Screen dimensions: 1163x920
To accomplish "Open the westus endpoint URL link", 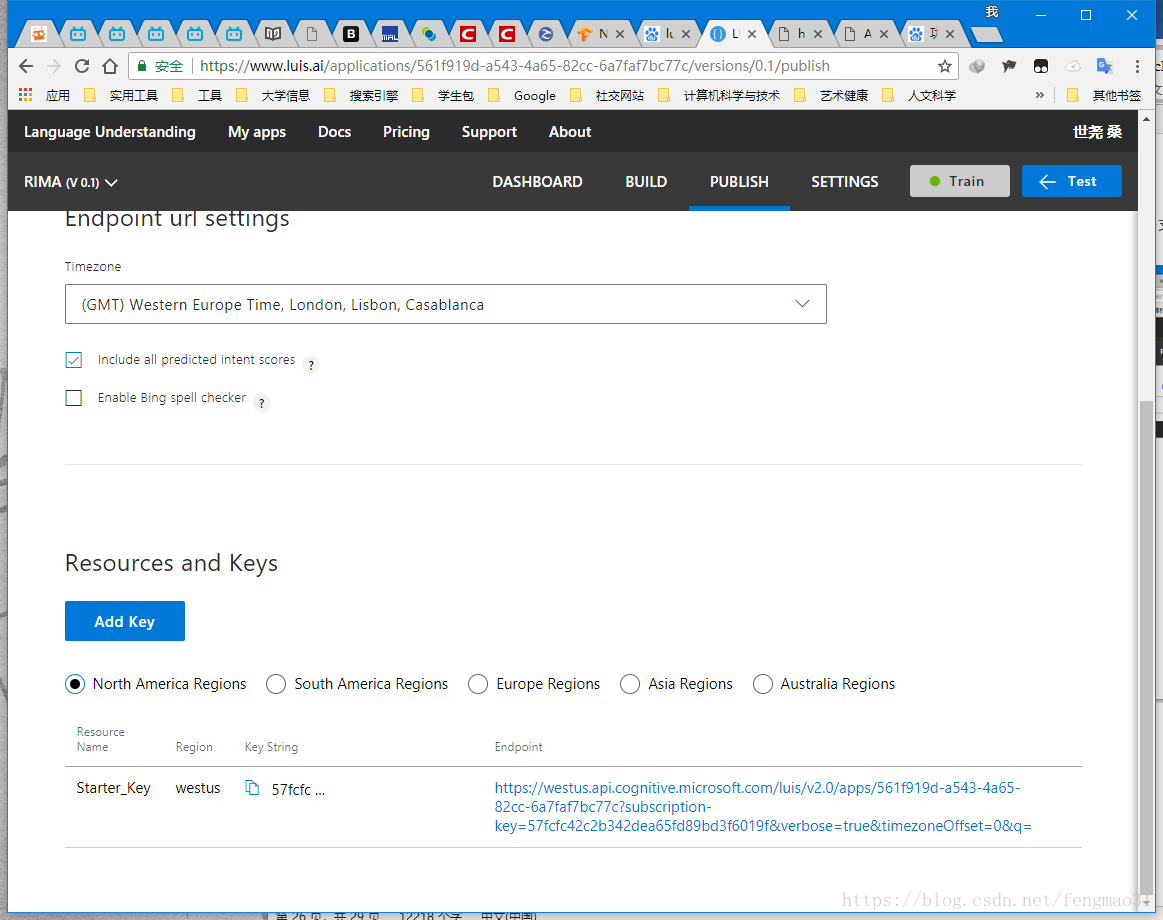I will coord(762,806).
